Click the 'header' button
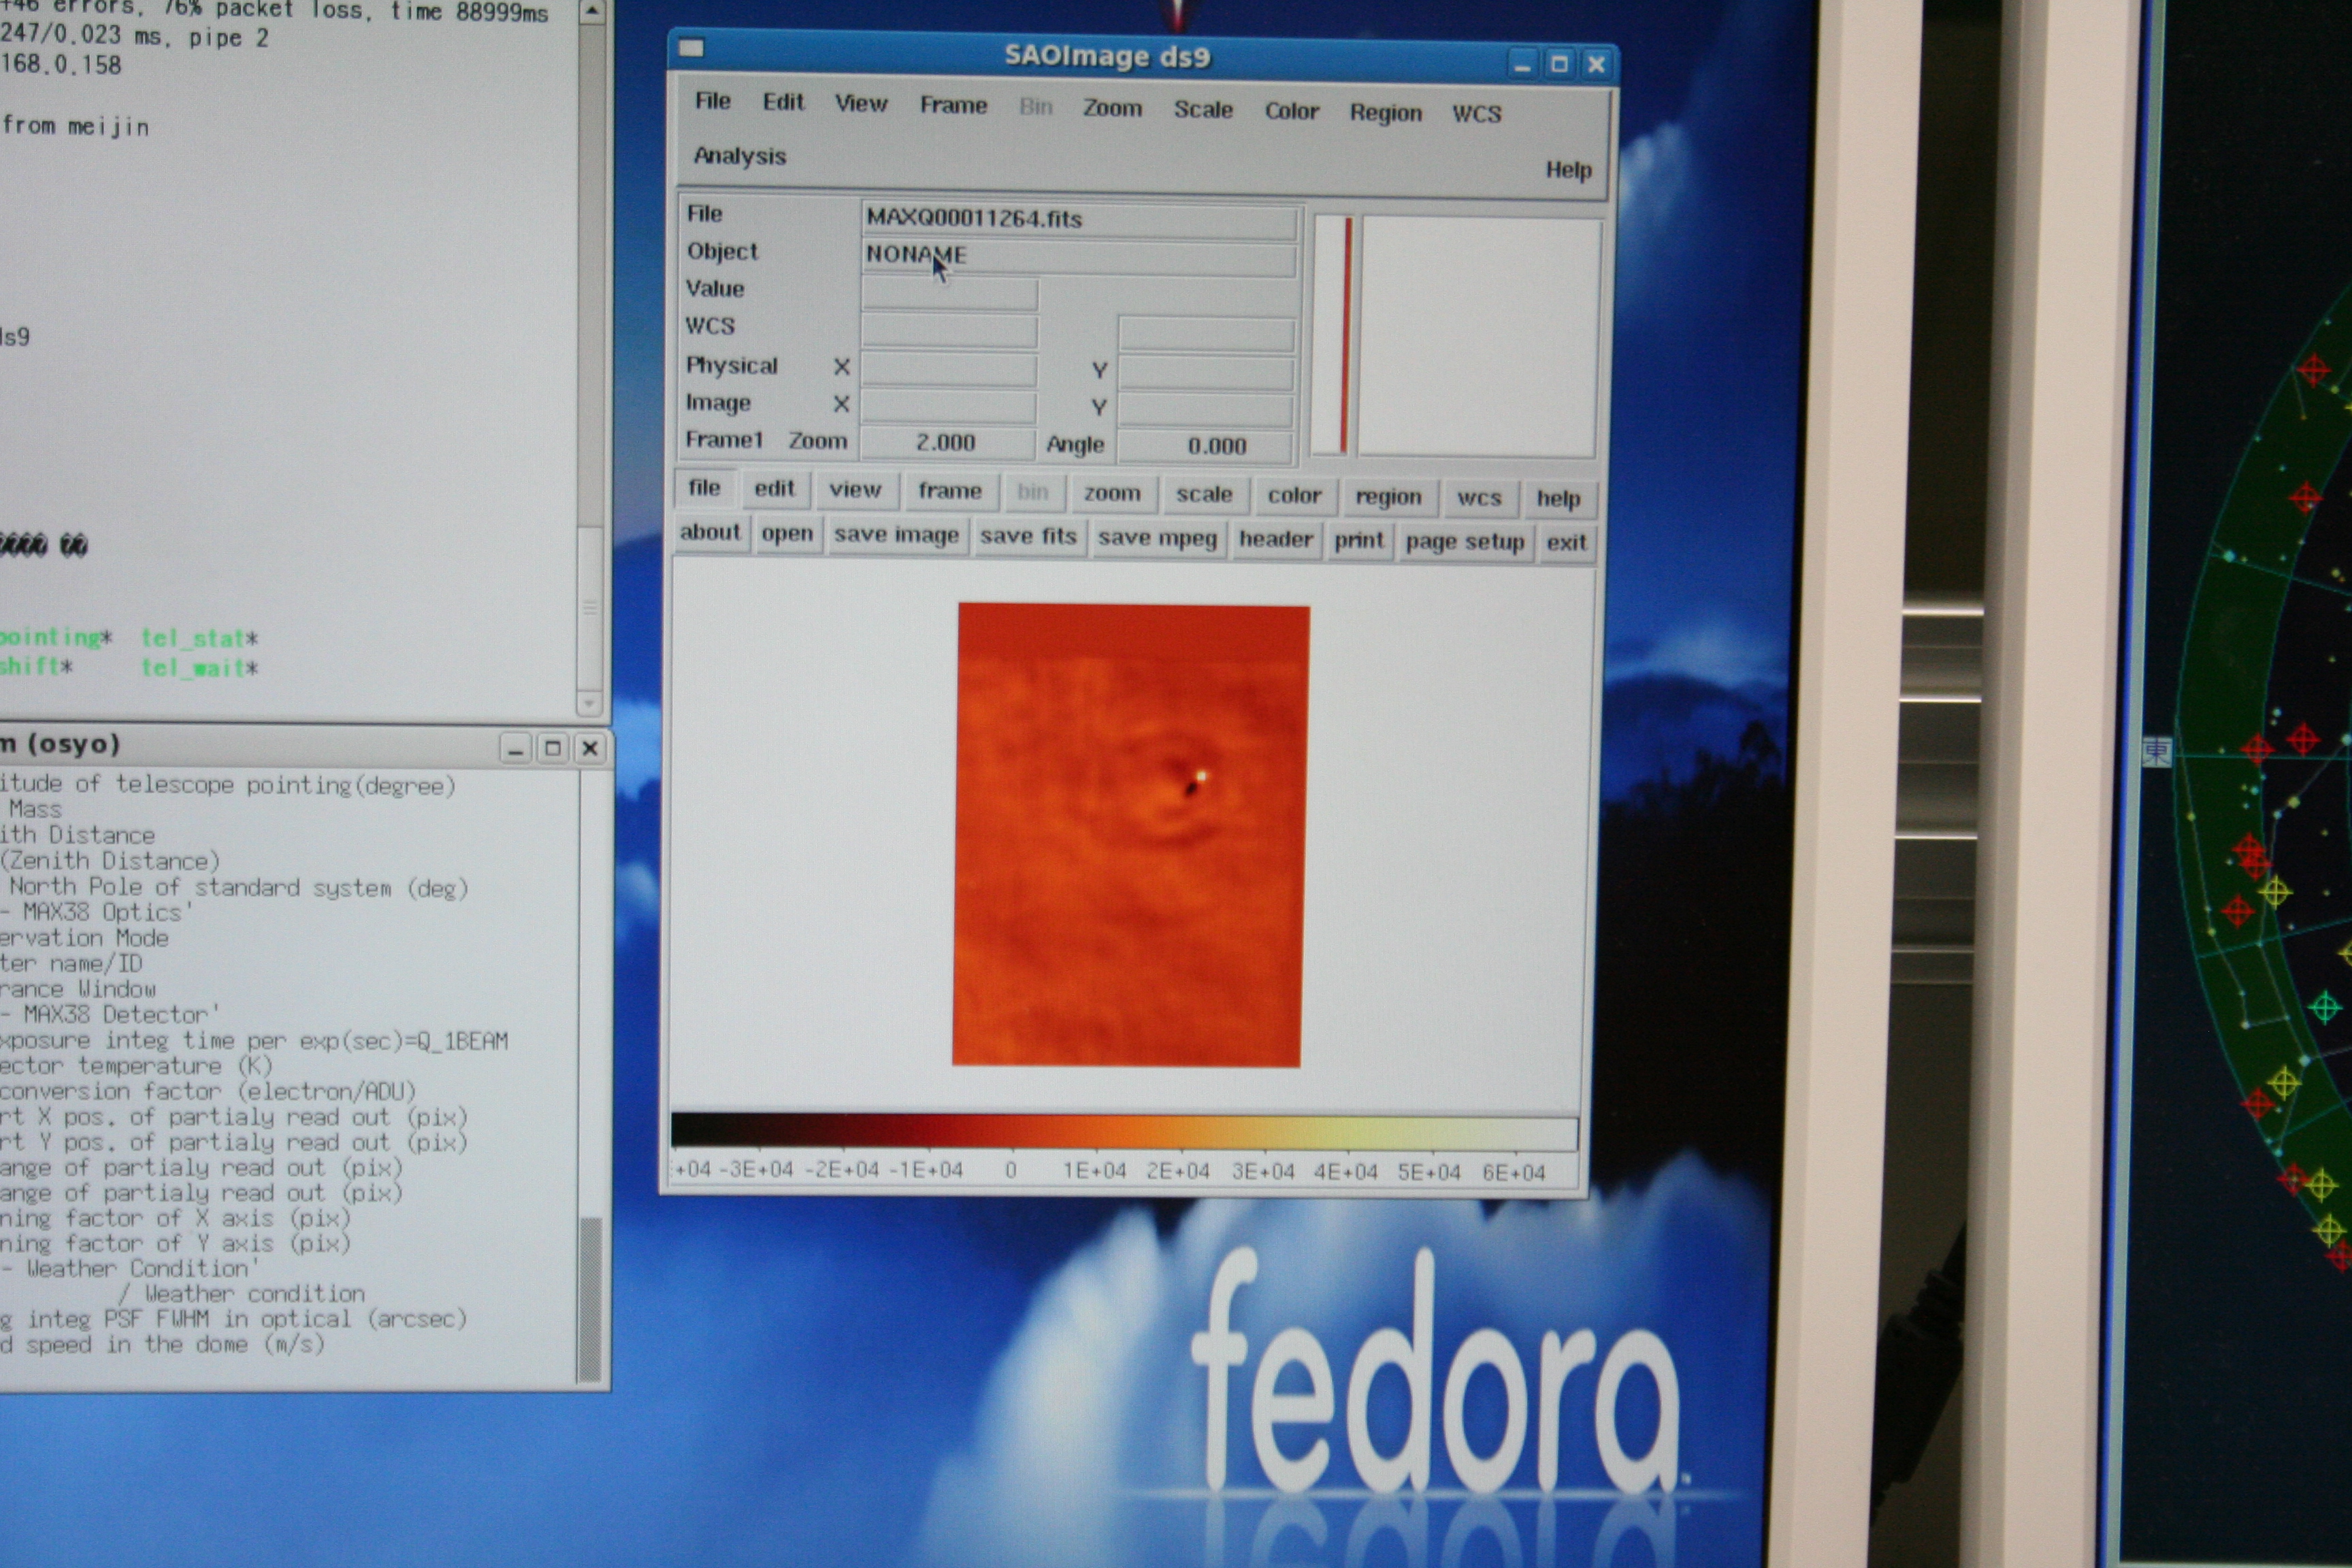The image size is (2352, 1568). 1275,540
